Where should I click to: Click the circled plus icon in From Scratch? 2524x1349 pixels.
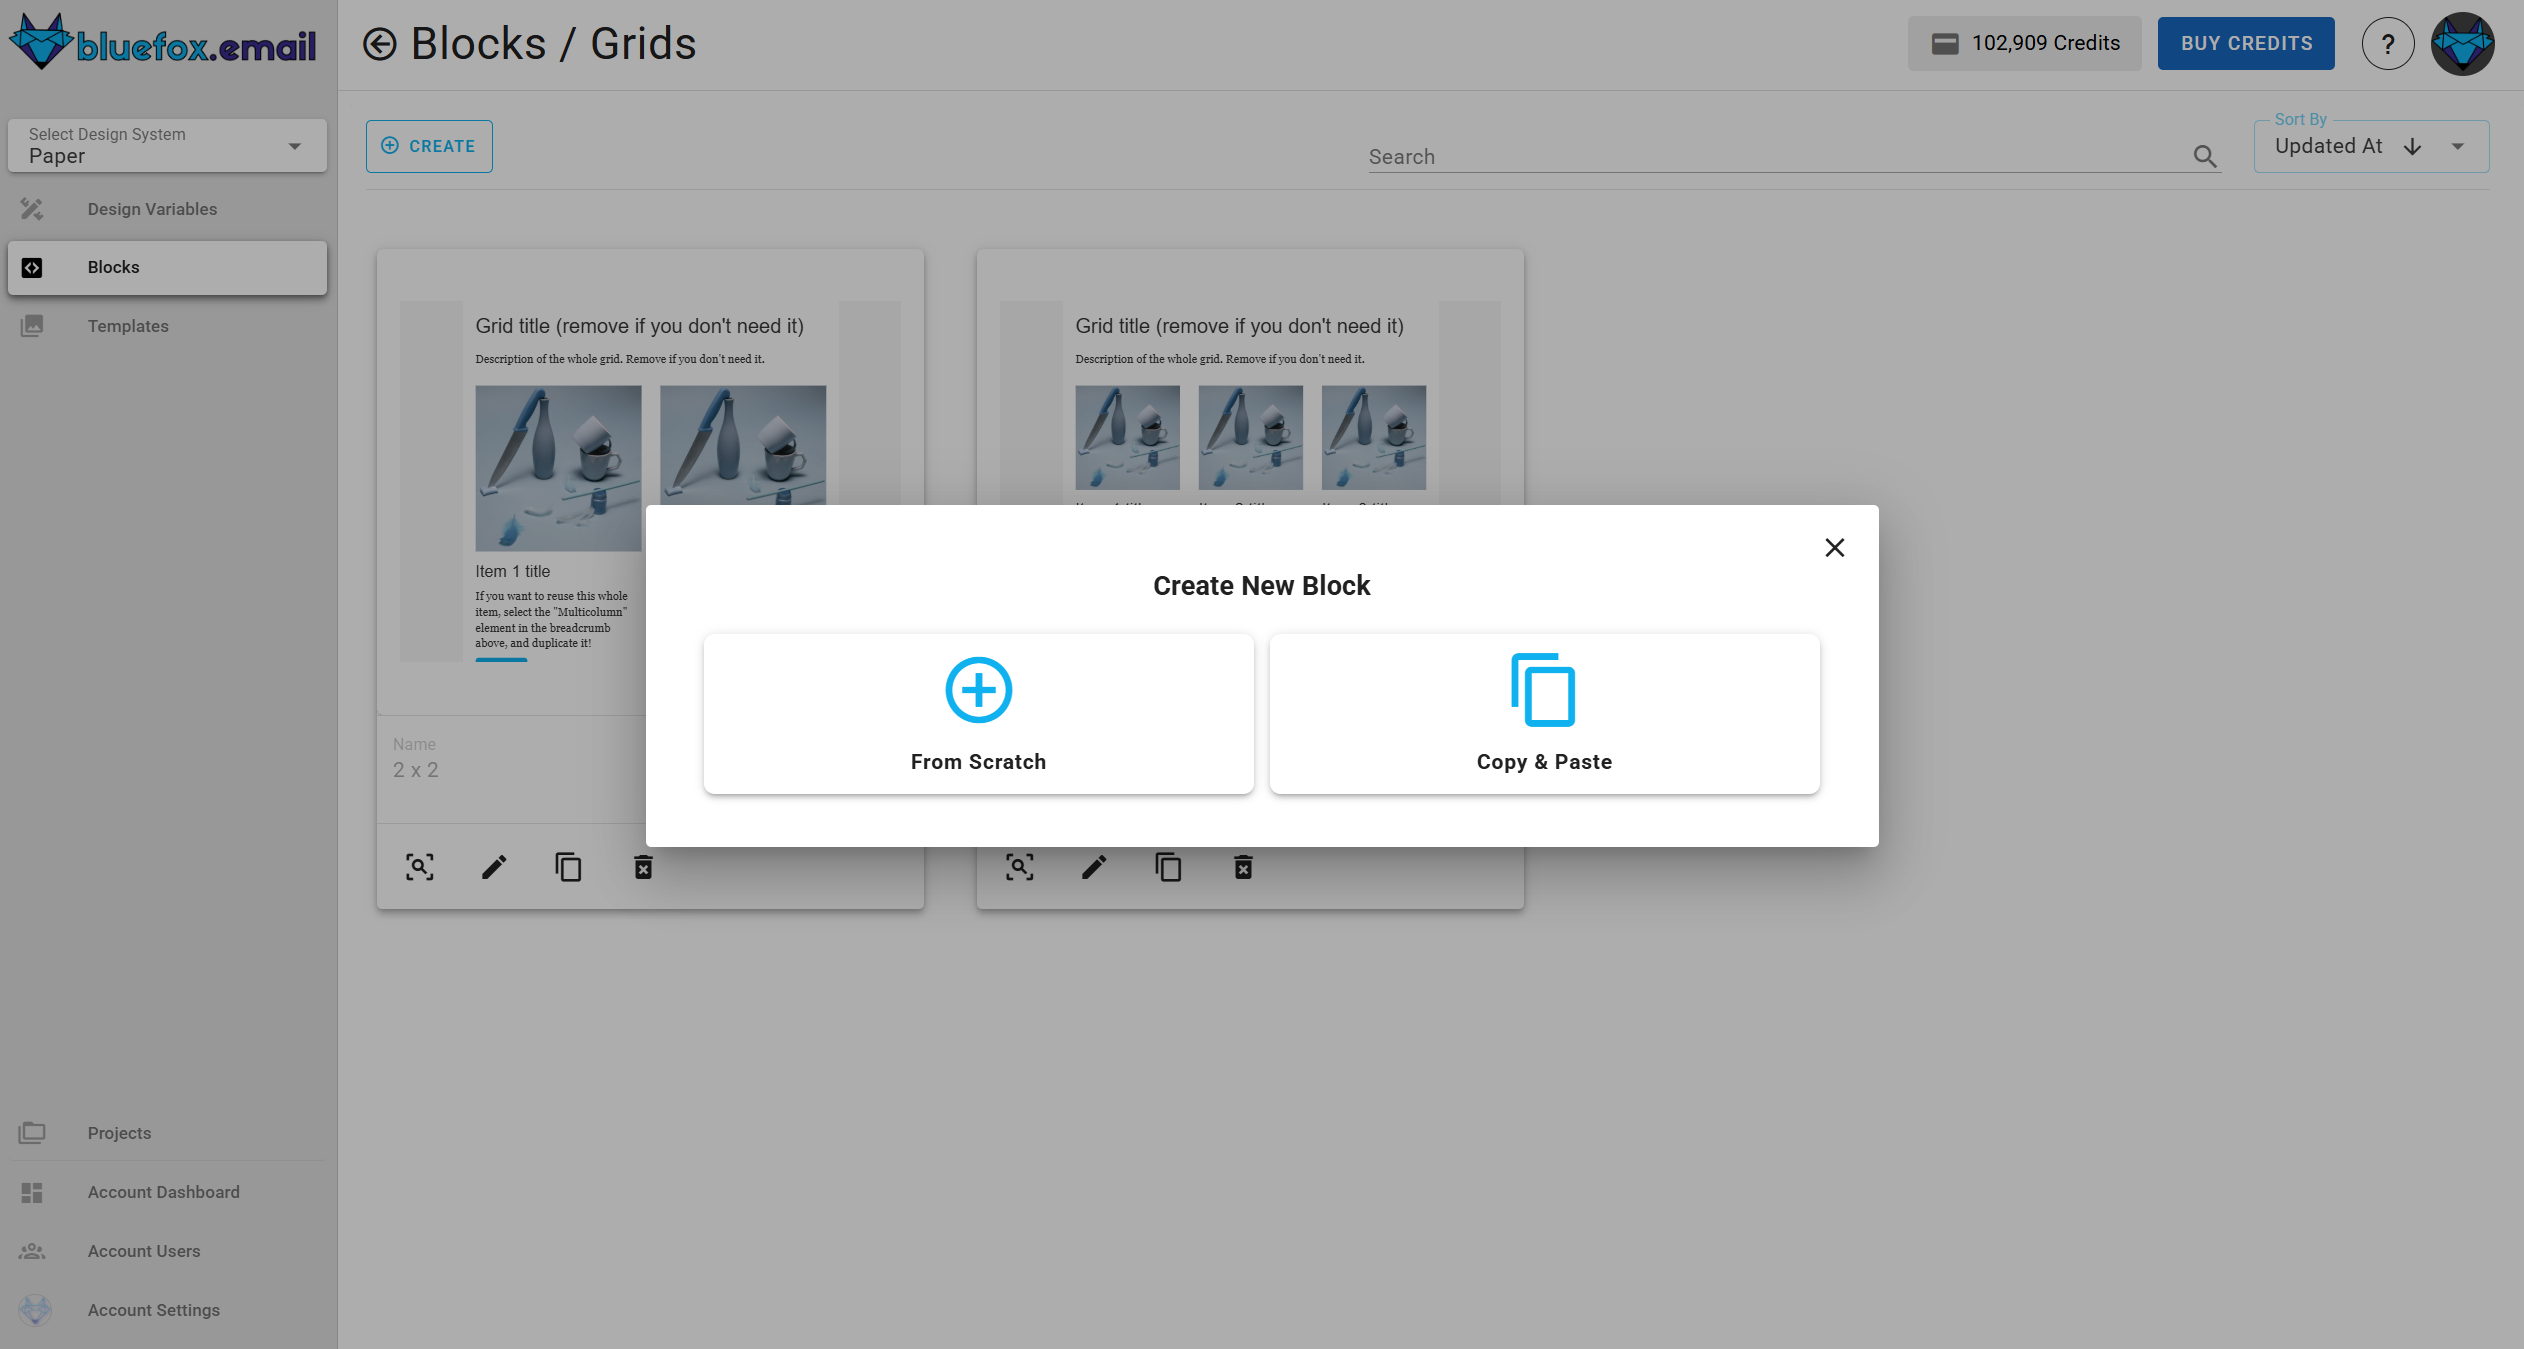point(978,690)
